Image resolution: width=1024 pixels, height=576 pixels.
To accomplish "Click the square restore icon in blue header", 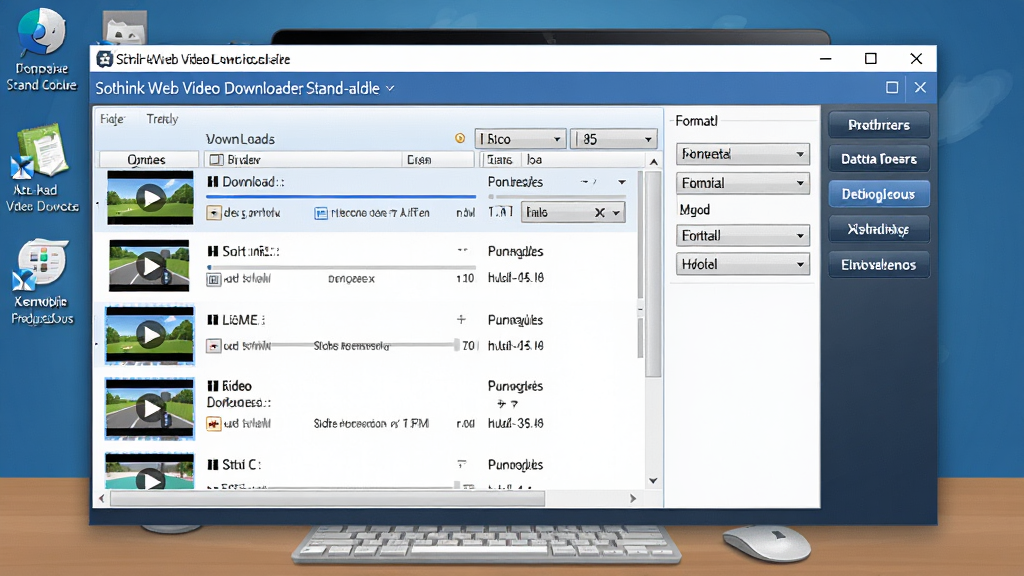I will point(892,88).
